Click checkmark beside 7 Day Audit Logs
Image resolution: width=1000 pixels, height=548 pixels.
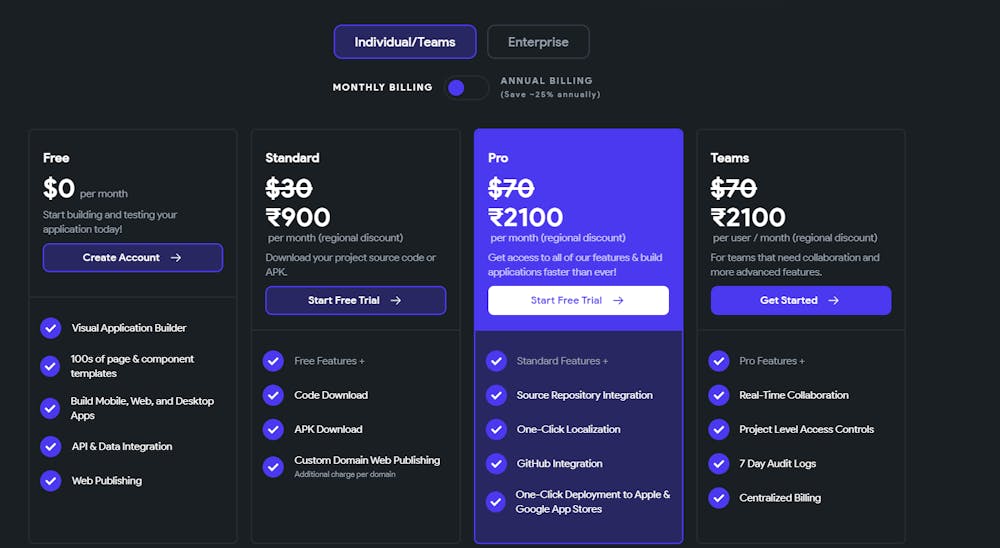click(x=718, y=464)
